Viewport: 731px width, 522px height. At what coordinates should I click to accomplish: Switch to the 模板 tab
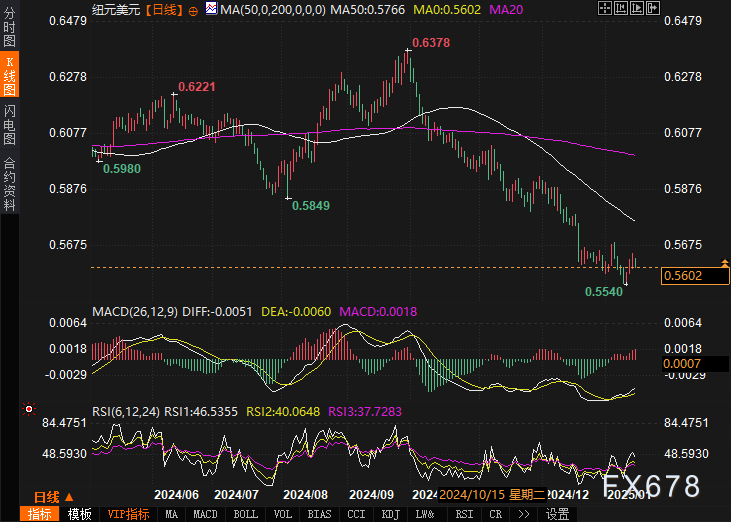pyautogui.click(x=79, y=514)
